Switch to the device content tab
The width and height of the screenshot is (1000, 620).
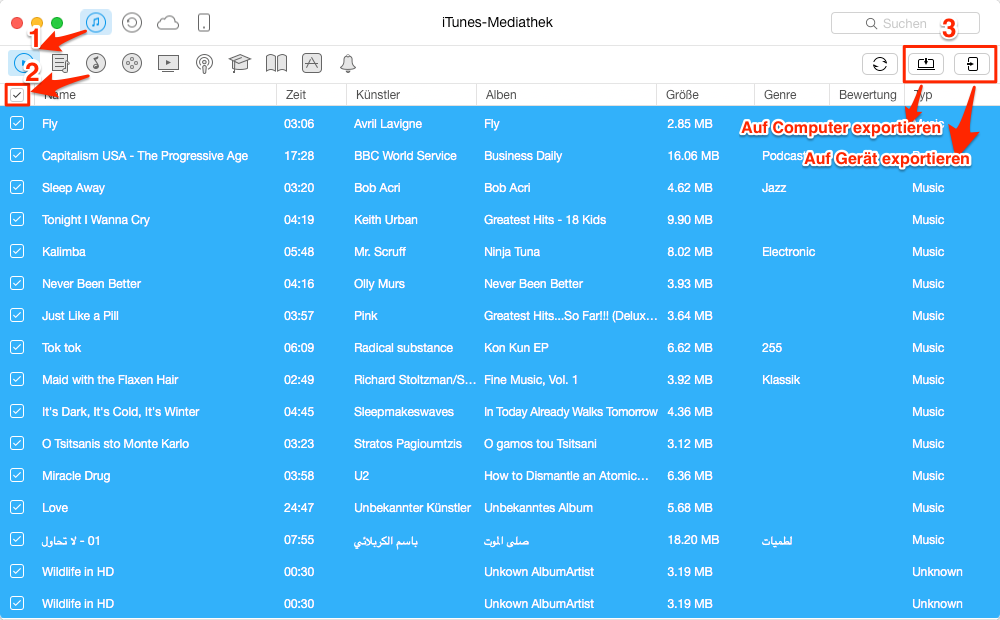tap(203, 23)
